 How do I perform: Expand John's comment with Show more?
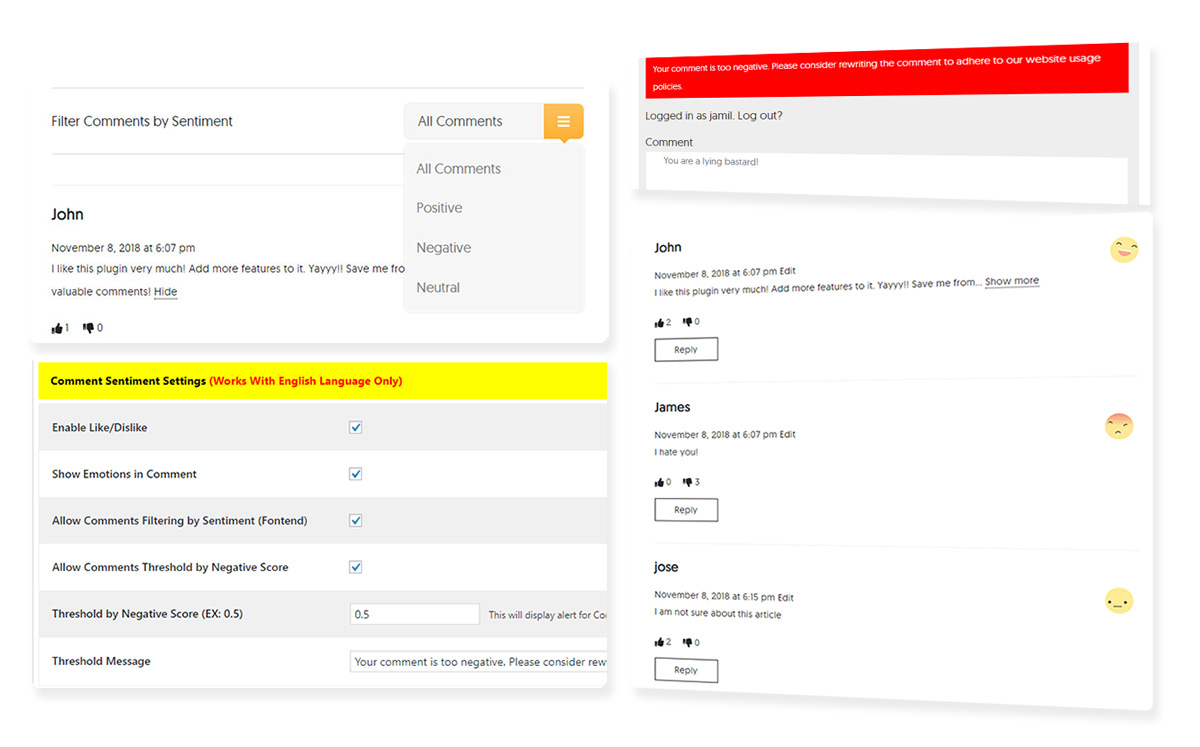click(x=1011, y=281)
